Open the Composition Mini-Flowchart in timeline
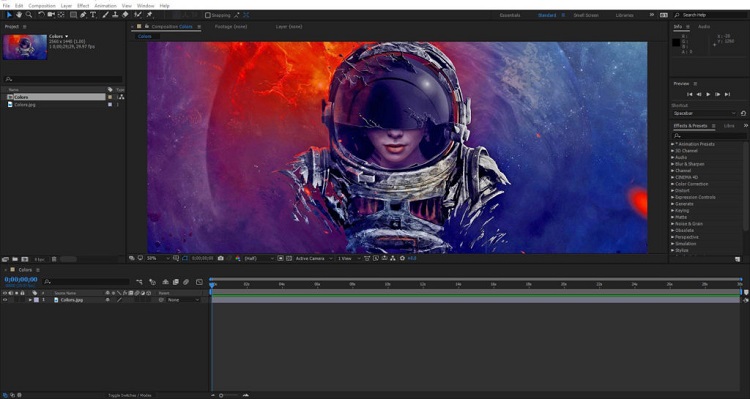This screenshot has width=750, height=399. pos(139,282)
